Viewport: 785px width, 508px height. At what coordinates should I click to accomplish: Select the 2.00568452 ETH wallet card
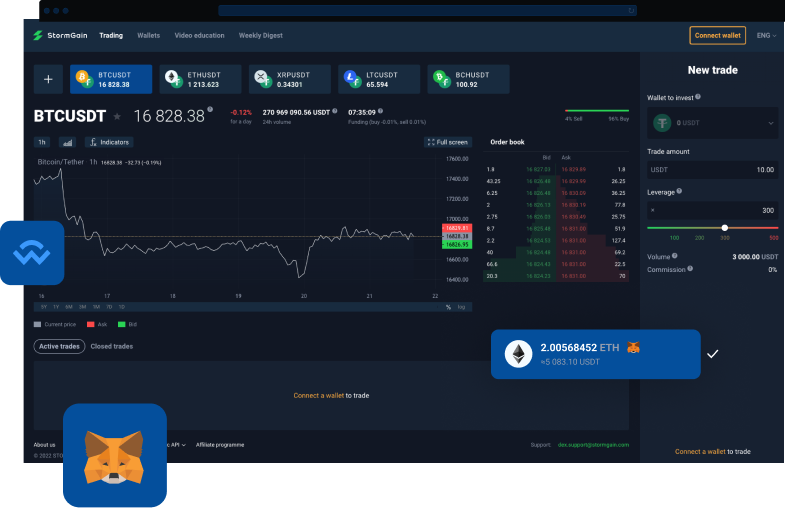coord(595,354)
